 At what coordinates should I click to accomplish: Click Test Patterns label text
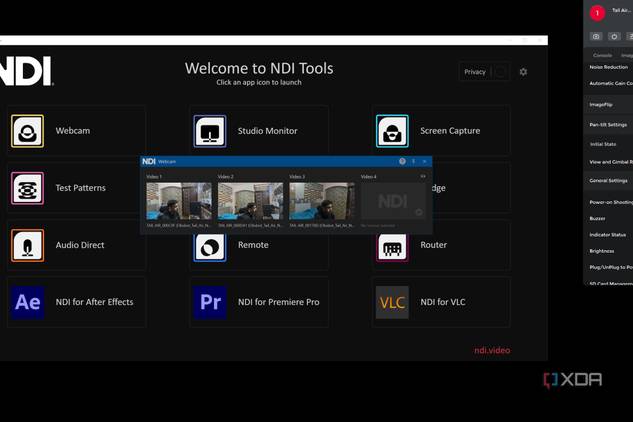[x=80, y=188]
